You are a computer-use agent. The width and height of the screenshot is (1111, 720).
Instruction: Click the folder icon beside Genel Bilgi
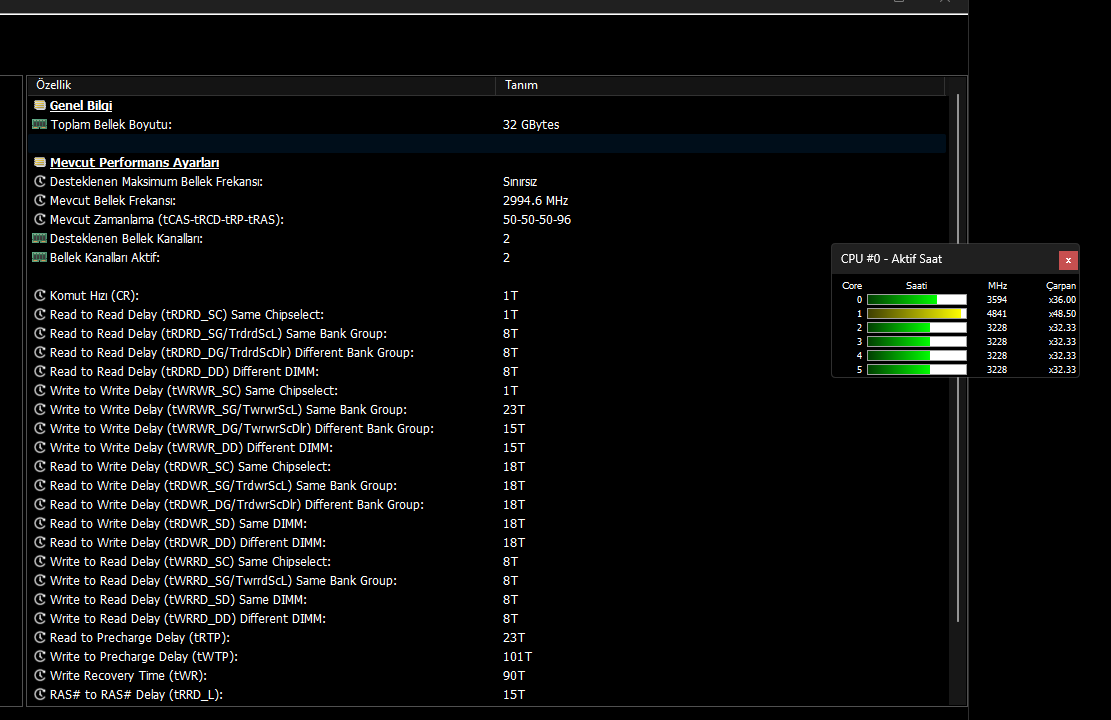[40, 105]
